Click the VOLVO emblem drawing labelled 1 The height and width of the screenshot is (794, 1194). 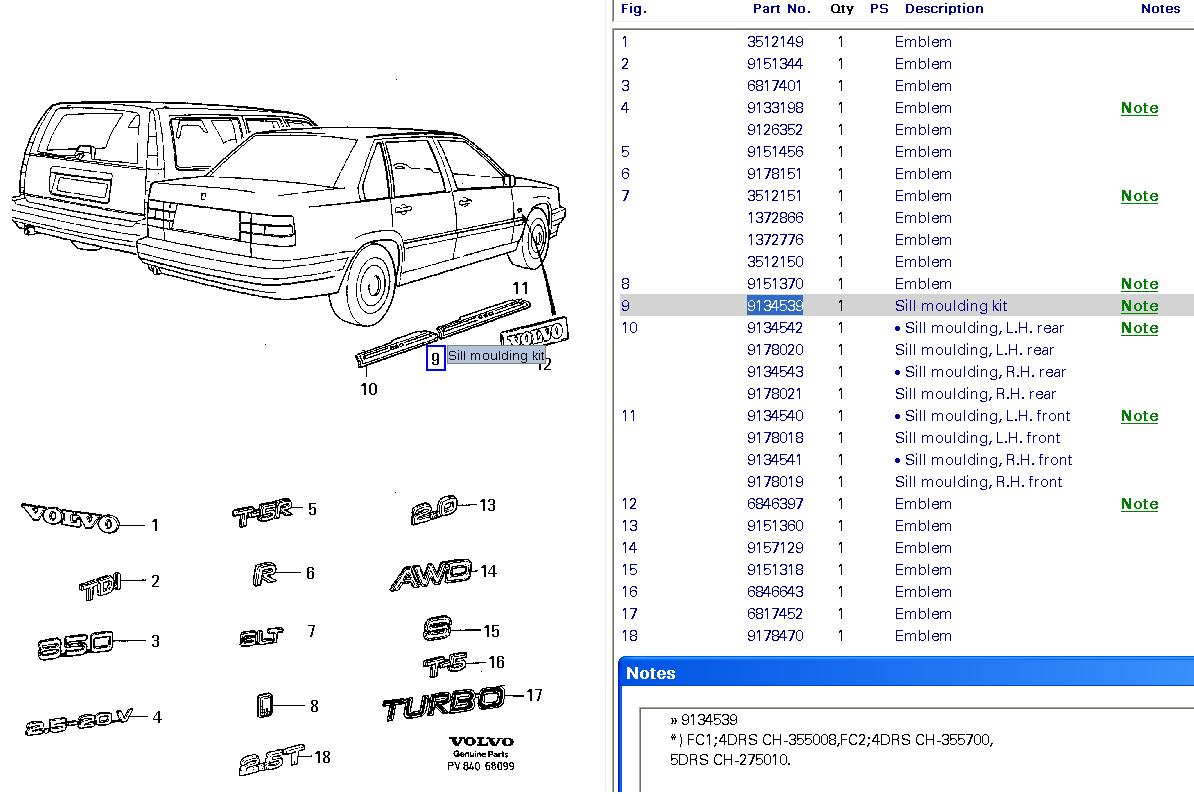pos(70,518)
